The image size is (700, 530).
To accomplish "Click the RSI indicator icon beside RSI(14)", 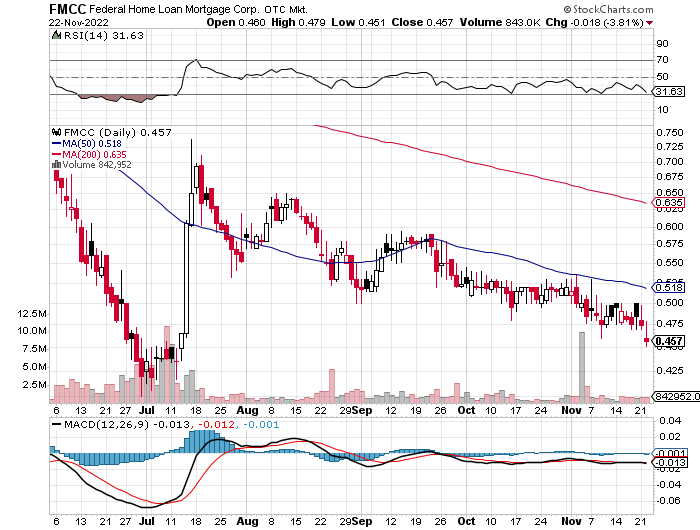I will pos(56,35).
